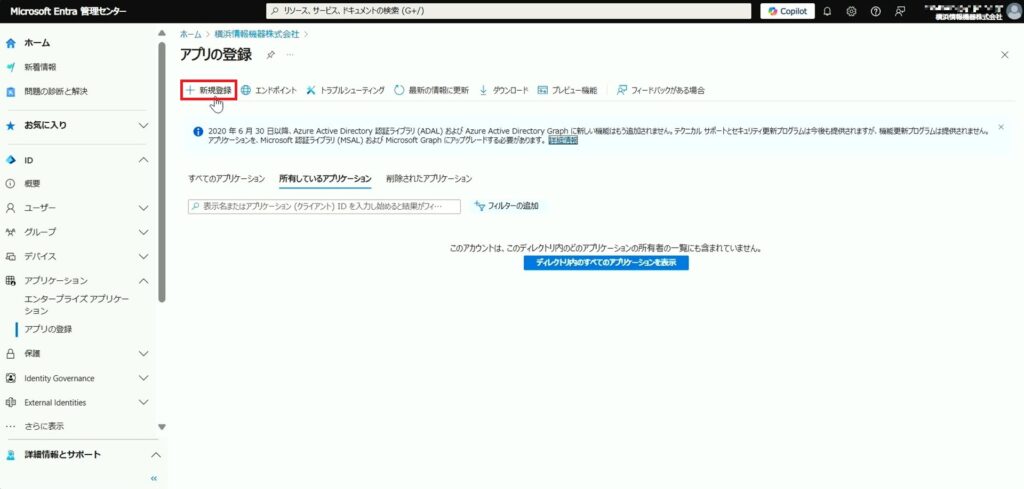
Task: Click the header feedback person icon
Action: click(900, 11)
